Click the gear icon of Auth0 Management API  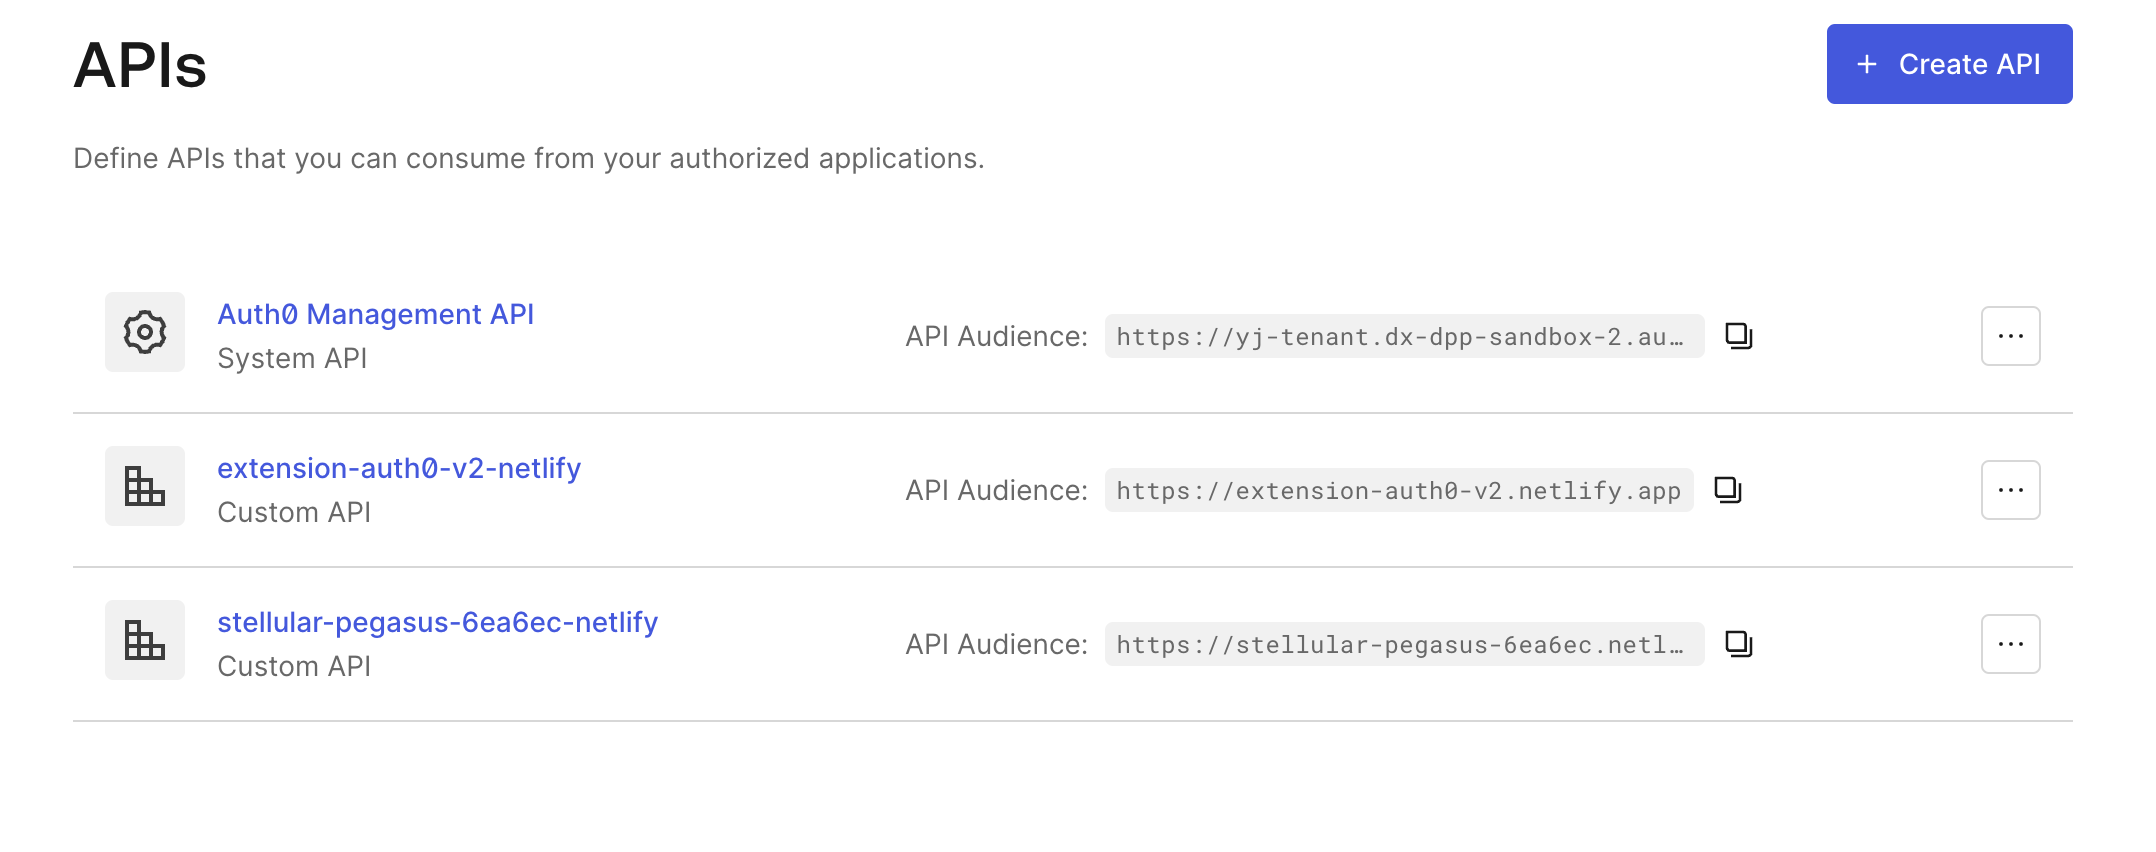[145, 332]
